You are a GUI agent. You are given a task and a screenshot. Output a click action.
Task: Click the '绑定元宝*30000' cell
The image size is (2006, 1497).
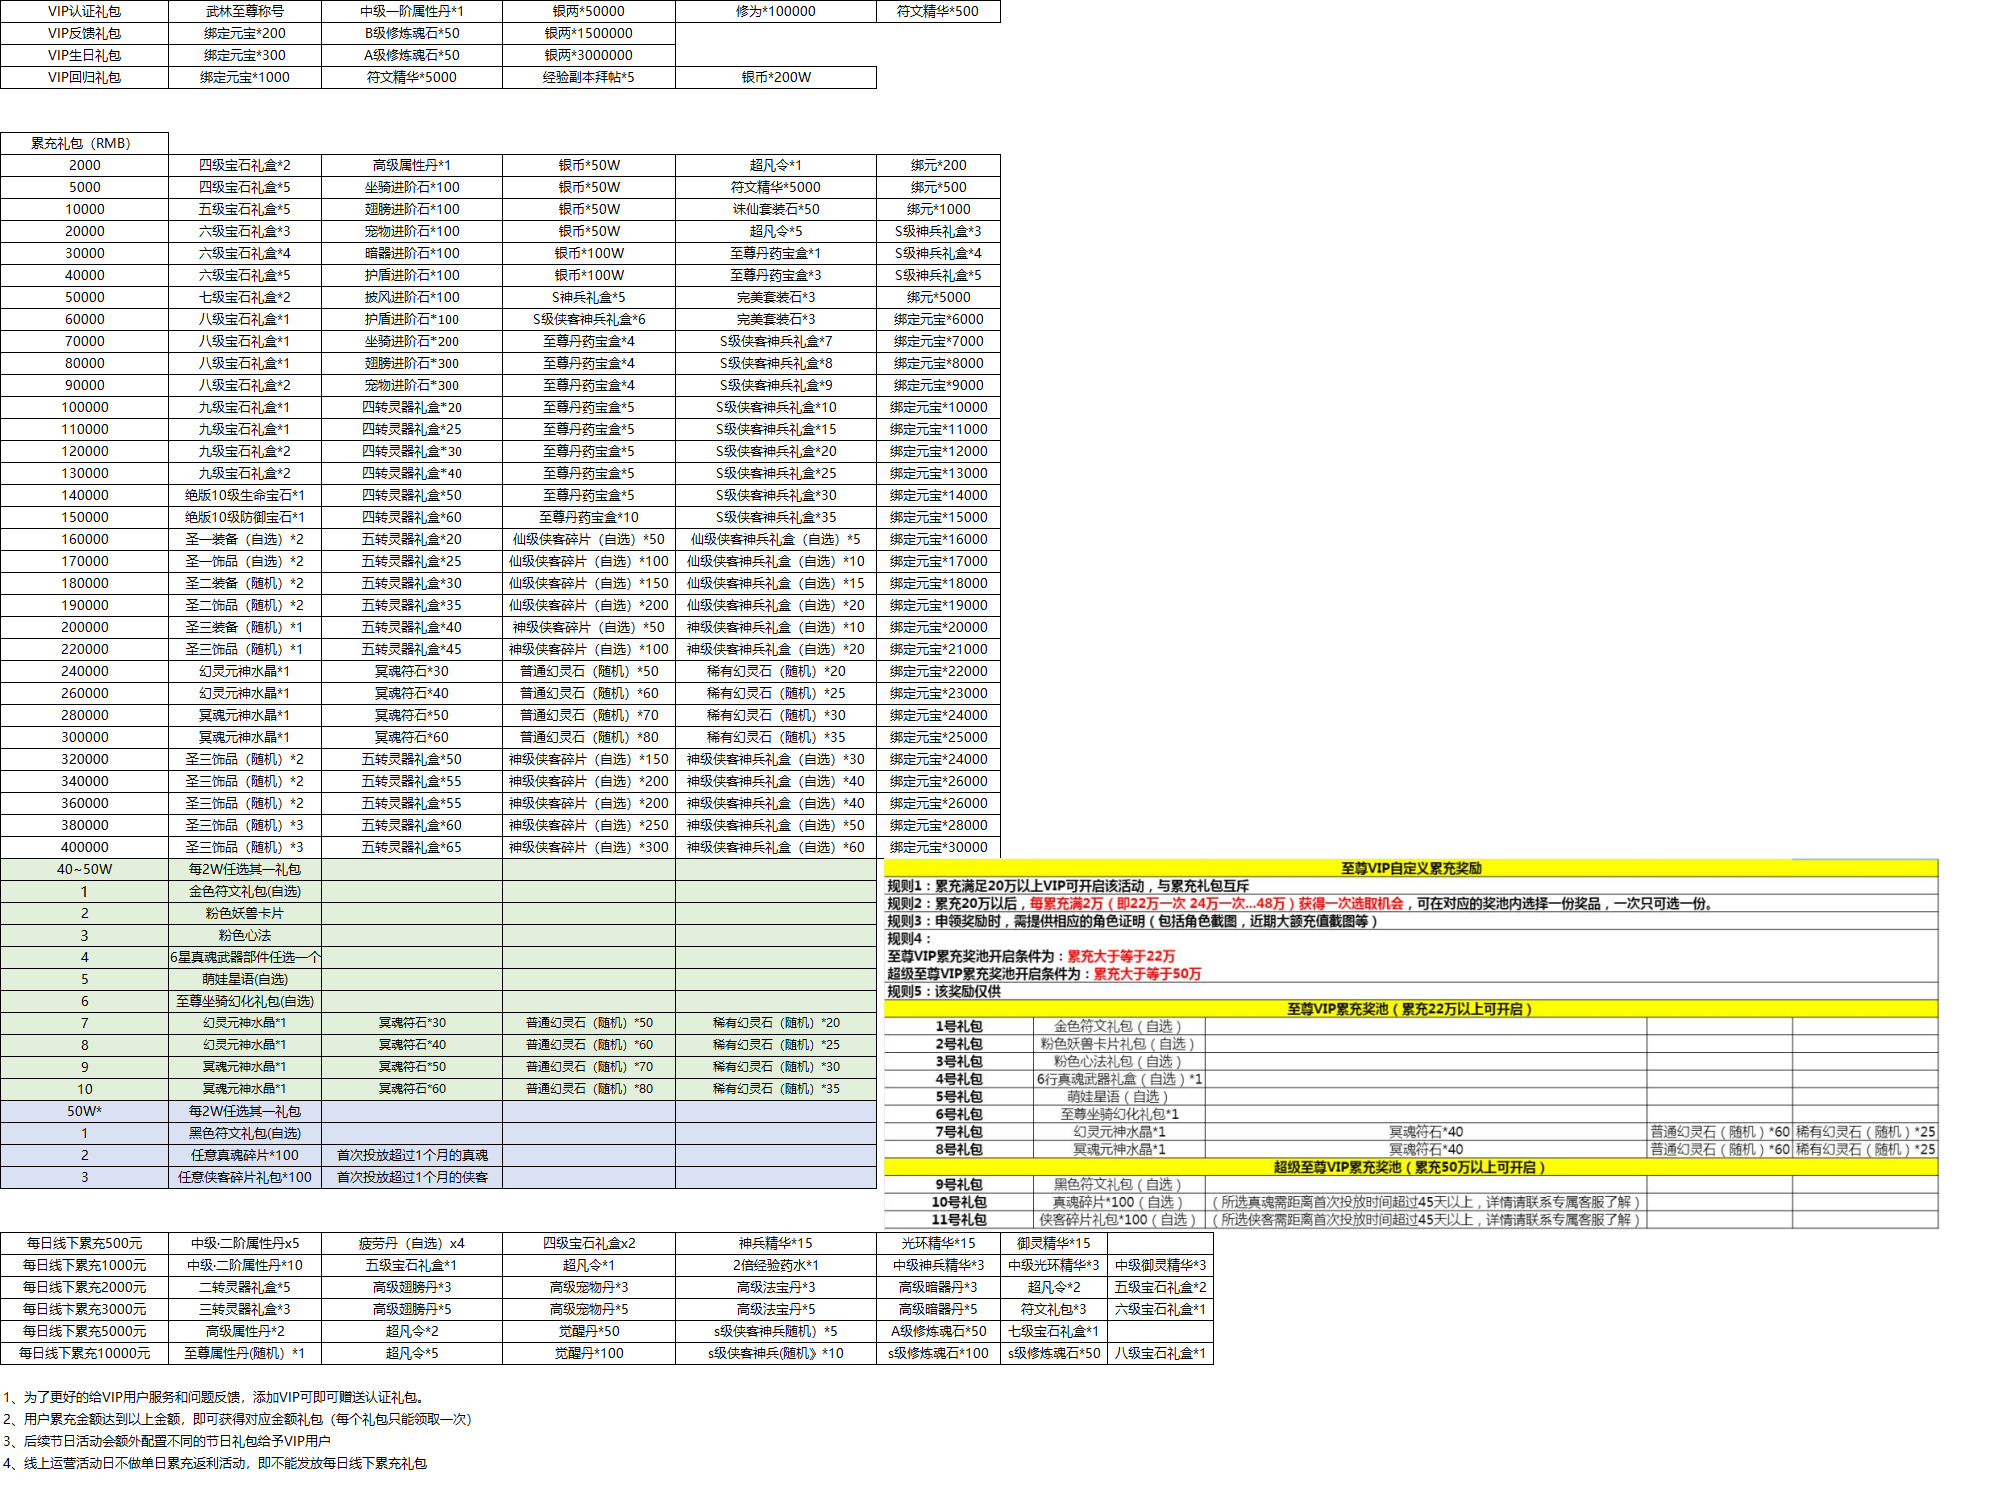[938, 847]
